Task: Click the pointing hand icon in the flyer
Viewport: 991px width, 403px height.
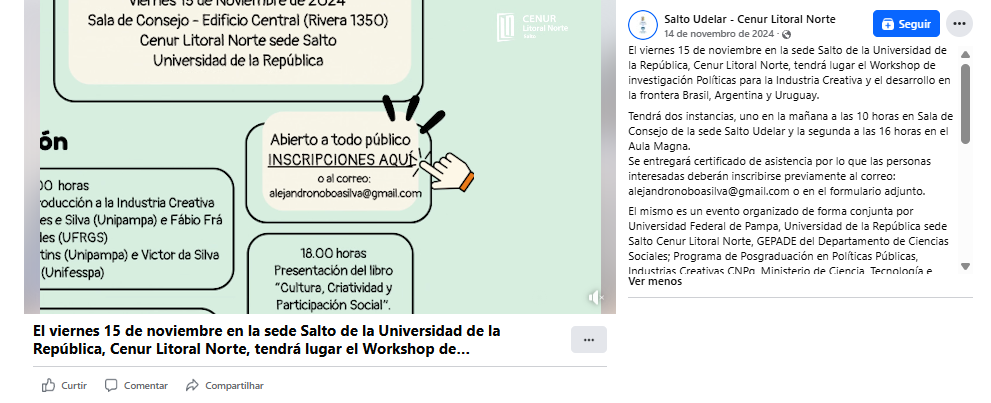Action: tap(455, 168)
